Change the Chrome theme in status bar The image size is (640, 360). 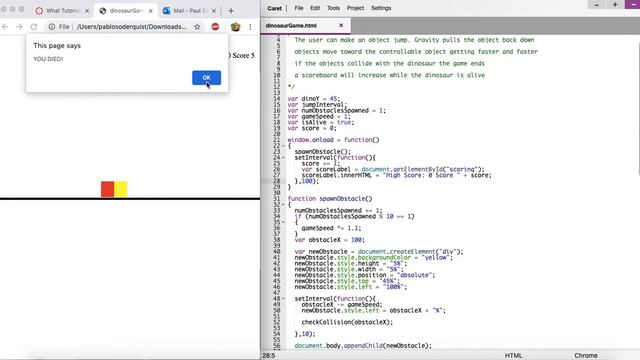click(x=586, y=356)
